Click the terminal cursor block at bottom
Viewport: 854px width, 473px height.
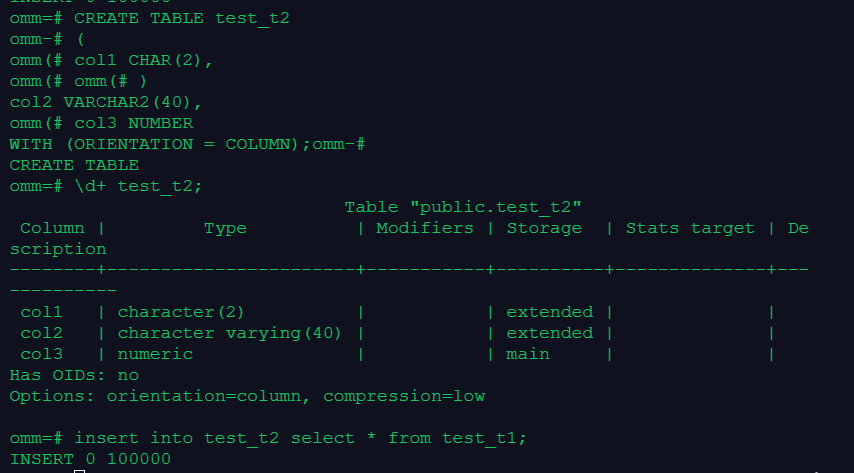click(80, 471)
